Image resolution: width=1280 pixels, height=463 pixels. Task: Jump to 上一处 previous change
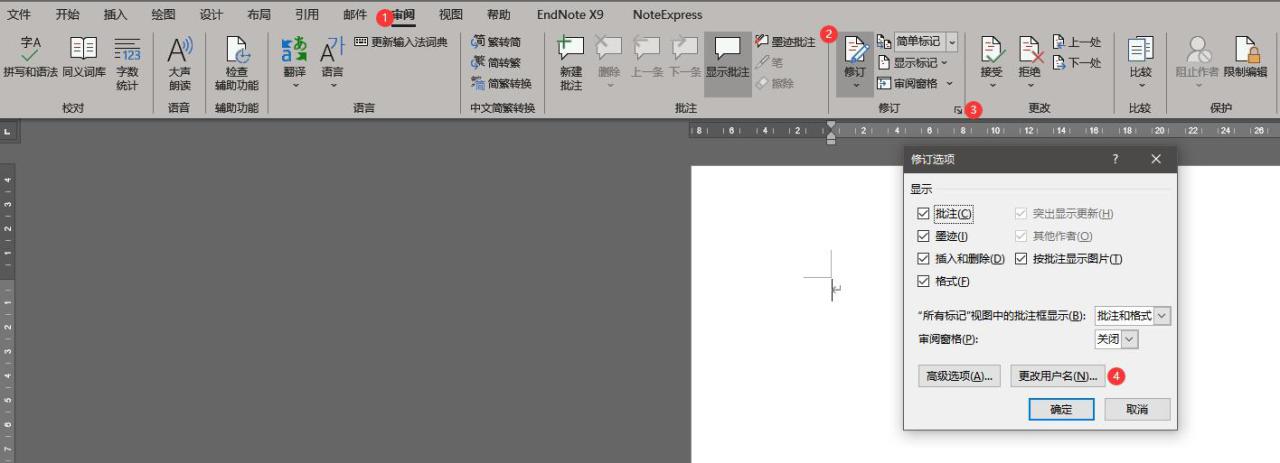coord(1077,42)
